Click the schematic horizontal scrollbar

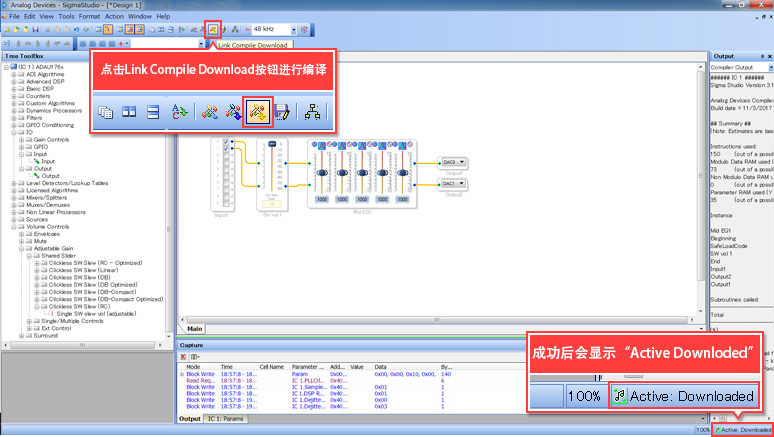click(x=436, y=320)
